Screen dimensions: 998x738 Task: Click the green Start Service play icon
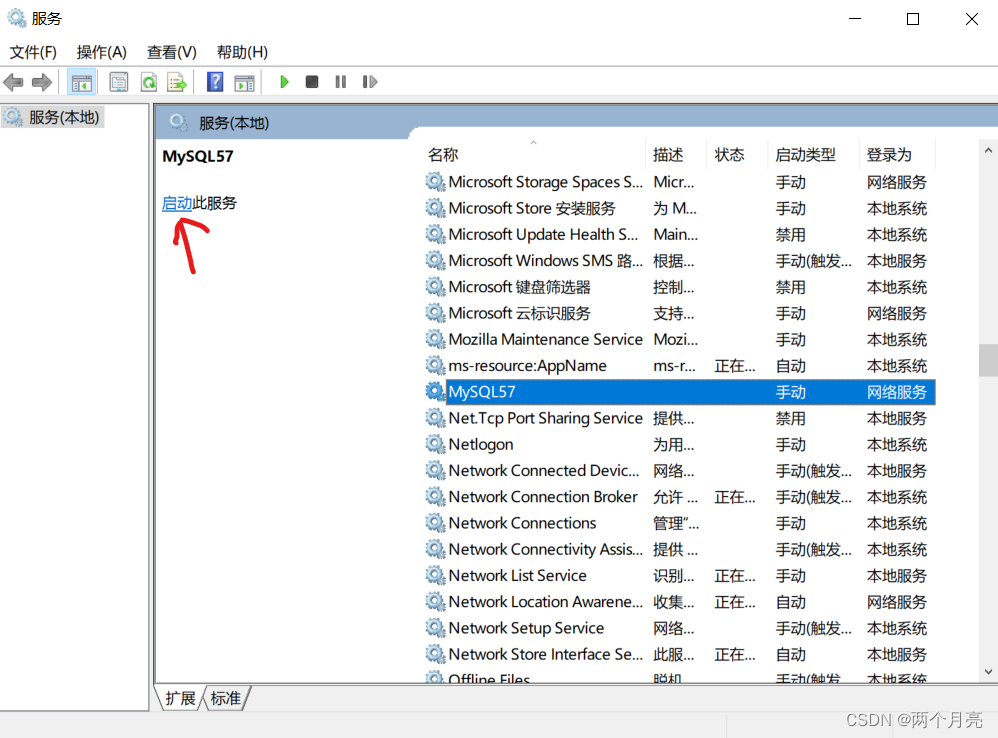coord(285,82)
